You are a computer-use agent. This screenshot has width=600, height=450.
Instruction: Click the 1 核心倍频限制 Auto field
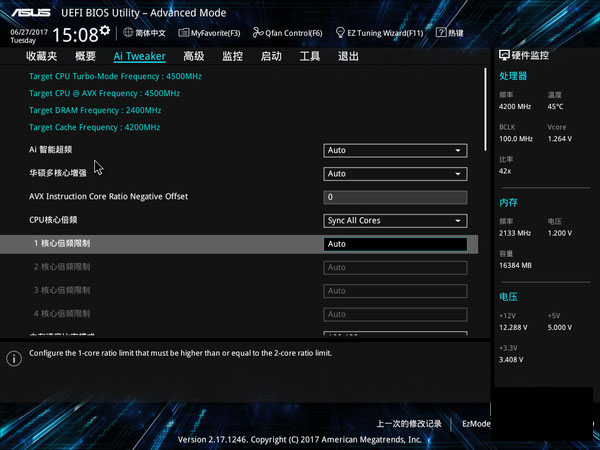point(395,244)
